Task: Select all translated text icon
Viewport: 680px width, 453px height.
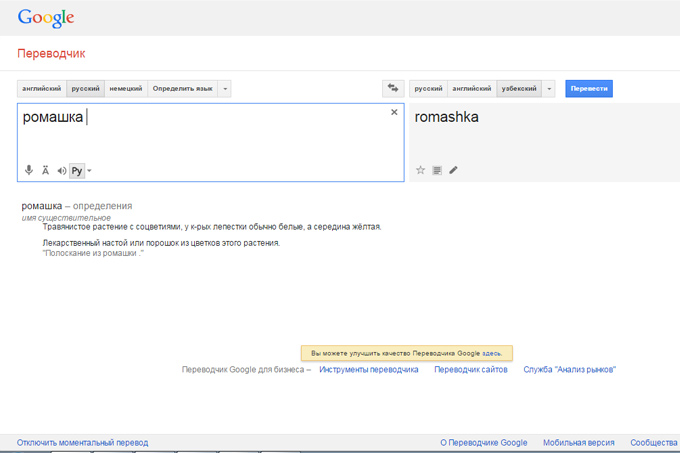Action: 437,170
